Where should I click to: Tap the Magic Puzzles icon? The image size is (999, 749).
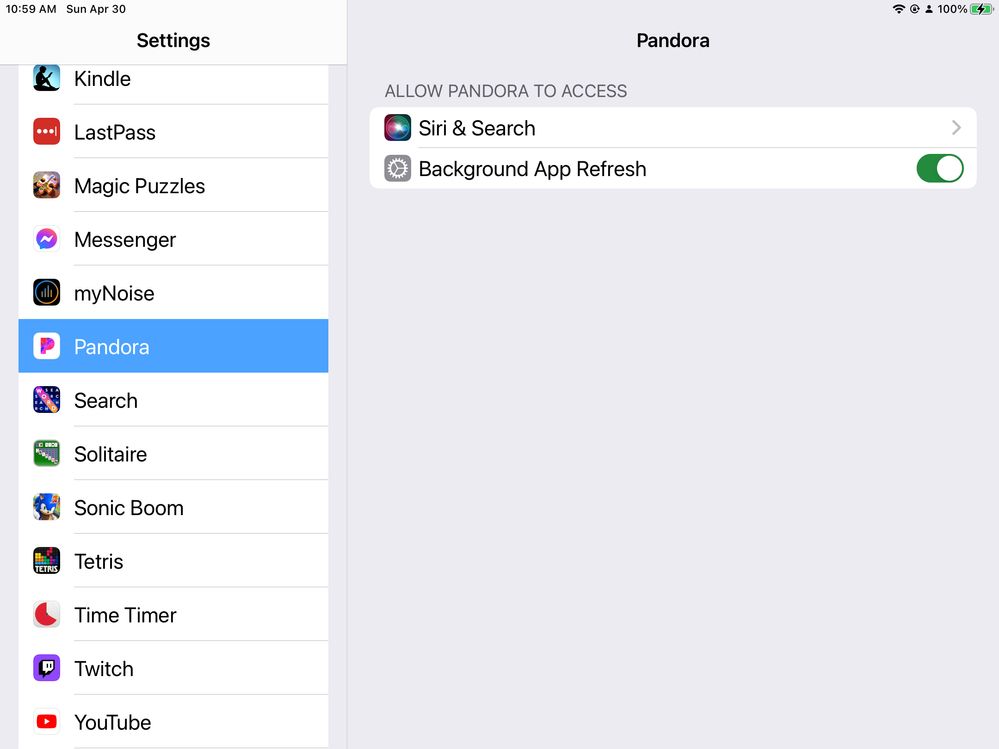pos(46,186)
